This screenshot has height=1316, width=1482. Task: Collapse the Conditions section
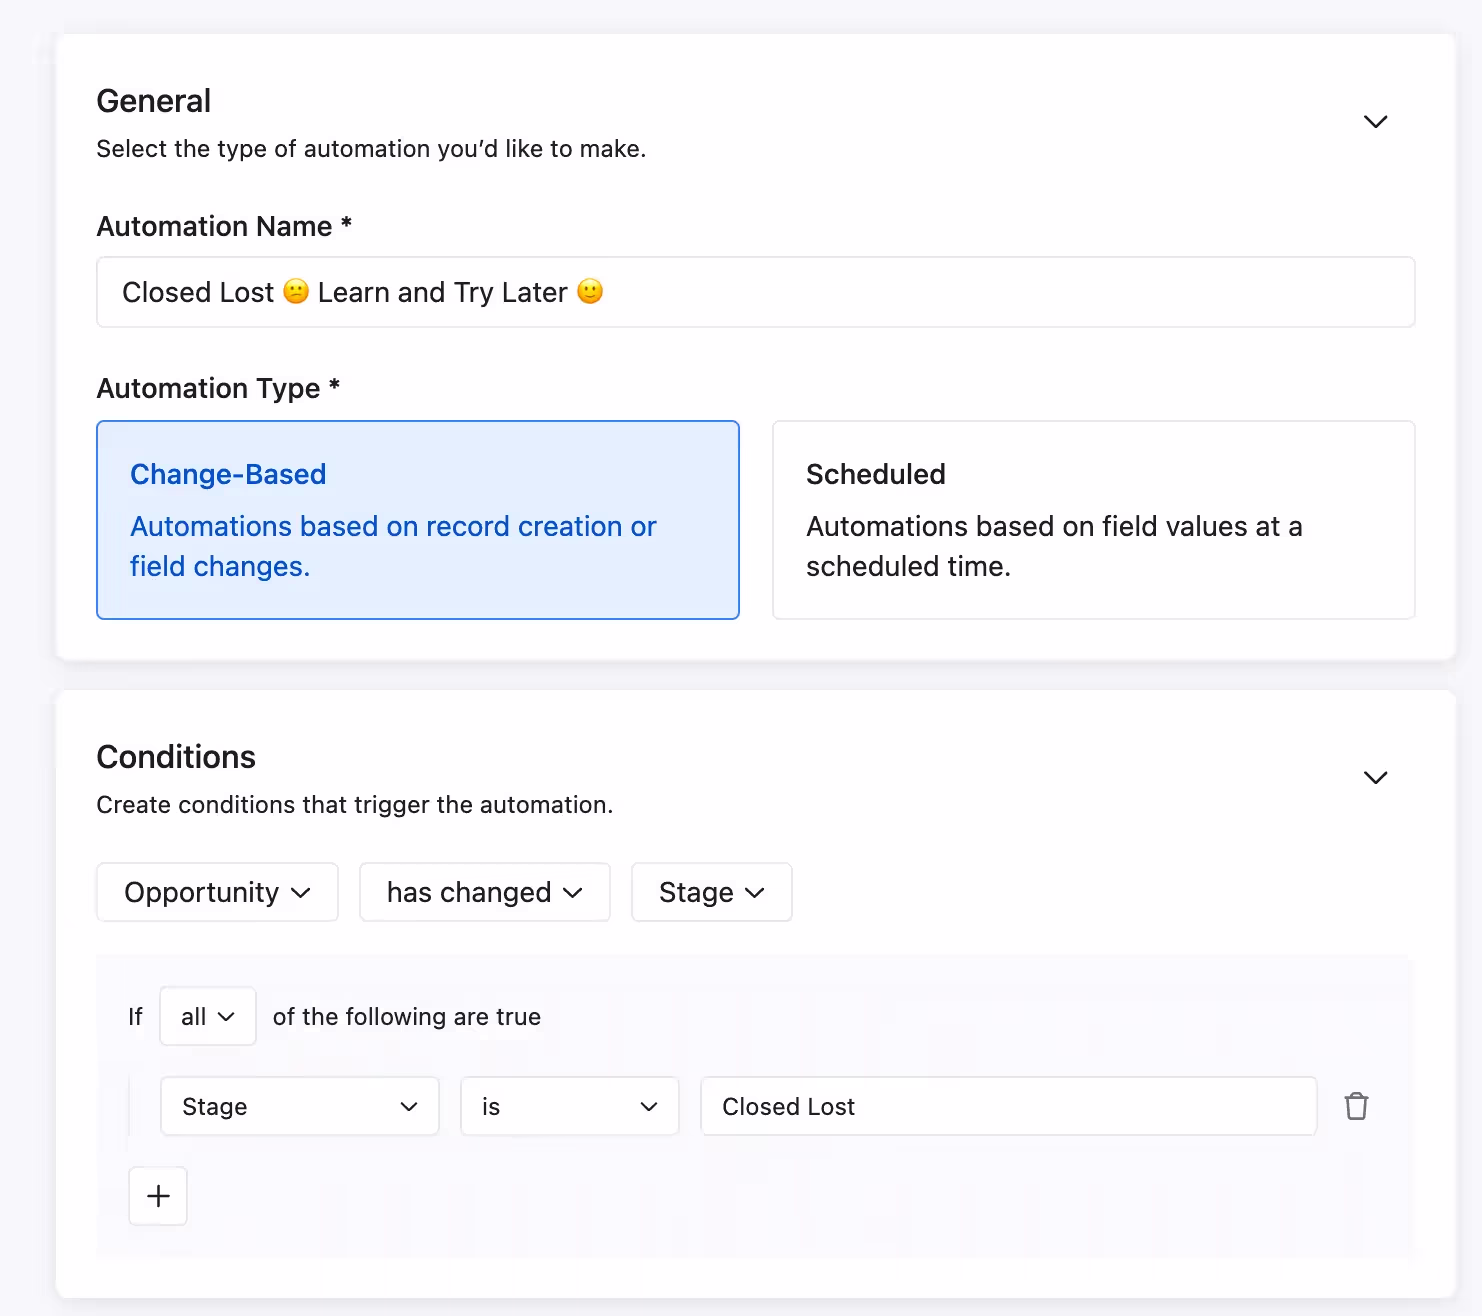coord(1375,777)
